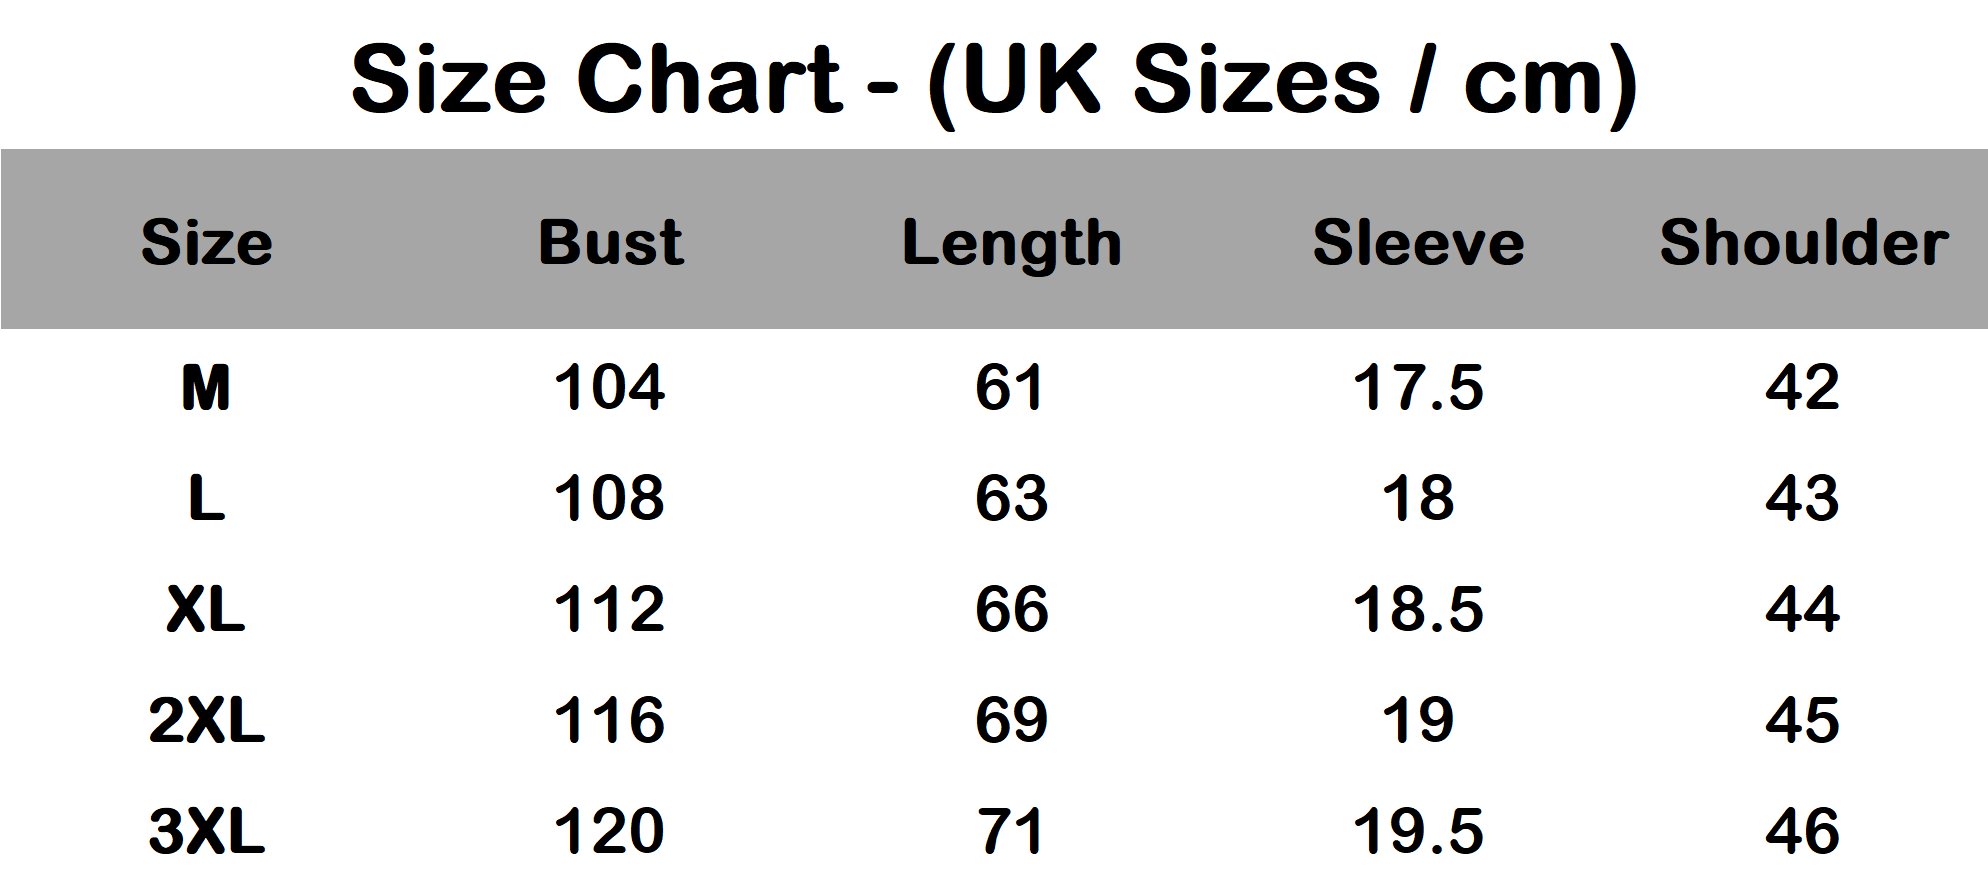Select shoulder value 46 for size 3XL
The image size is (1988, 884).
pyautogui.click(x=1802, y=831)
